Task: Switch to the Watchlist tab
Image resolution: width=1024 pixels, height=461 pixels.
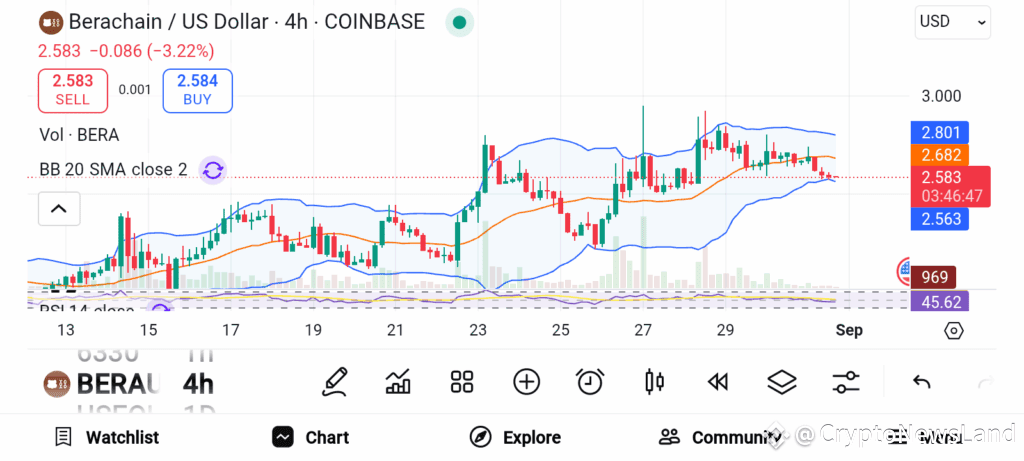Action: click(x=107, y=437)
